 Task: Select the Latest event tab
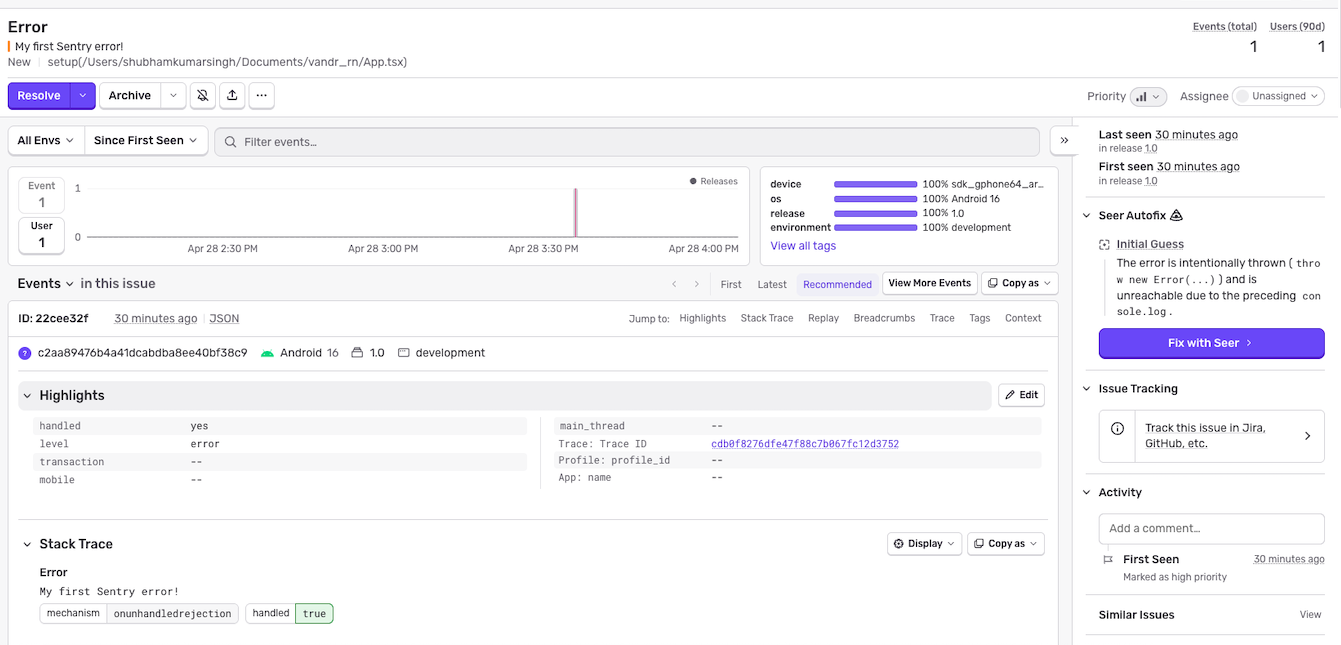tap(772, 285)
